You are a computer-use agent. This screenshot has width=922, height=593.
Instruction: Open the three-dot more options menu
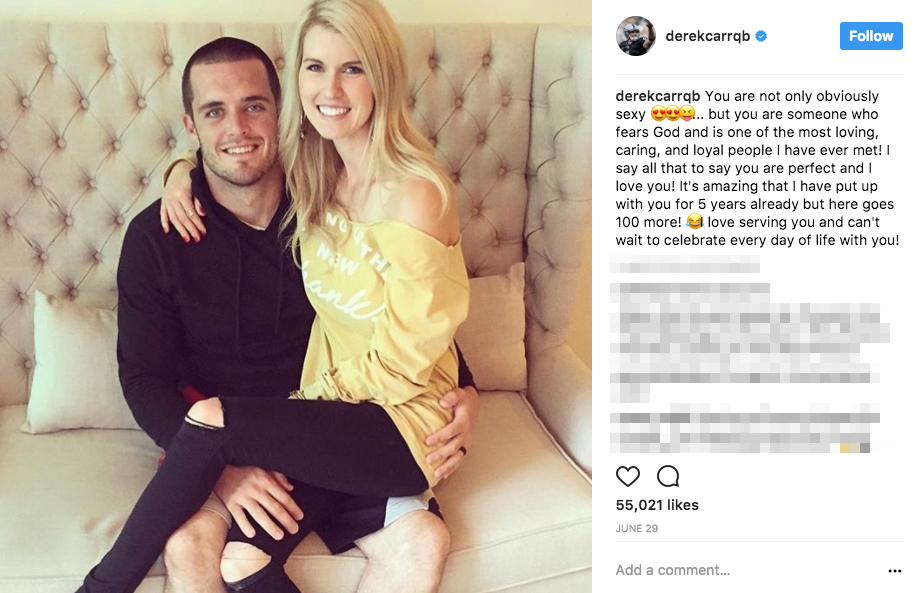pyautogui.click(x=894, y=571)
